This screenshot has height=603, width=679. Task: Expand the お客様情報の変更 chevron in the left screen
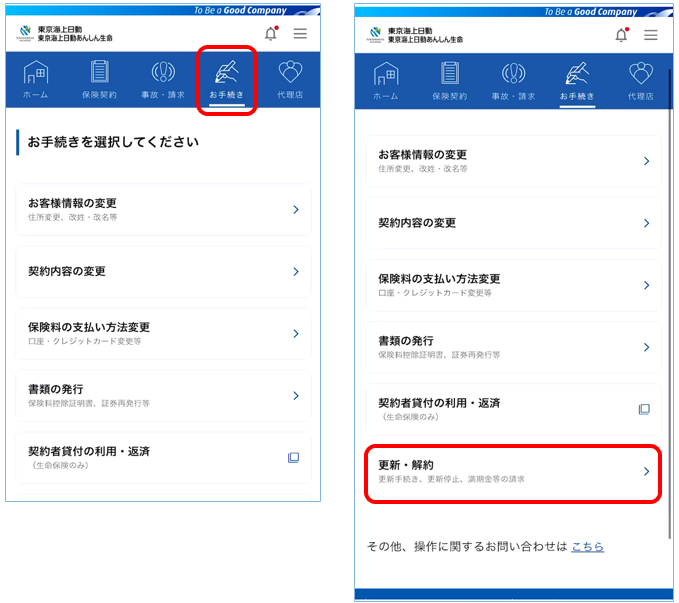pyautogui.click(x=296, y=209)
